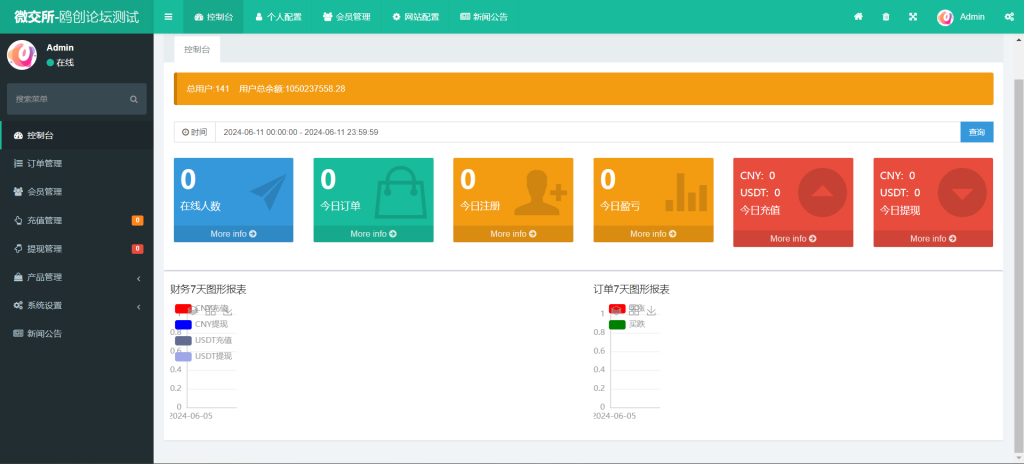Image resolution: width=1024 pixels, height=464 pixels.
Task: Click the 时间 clock label
Action: [195, 132]
